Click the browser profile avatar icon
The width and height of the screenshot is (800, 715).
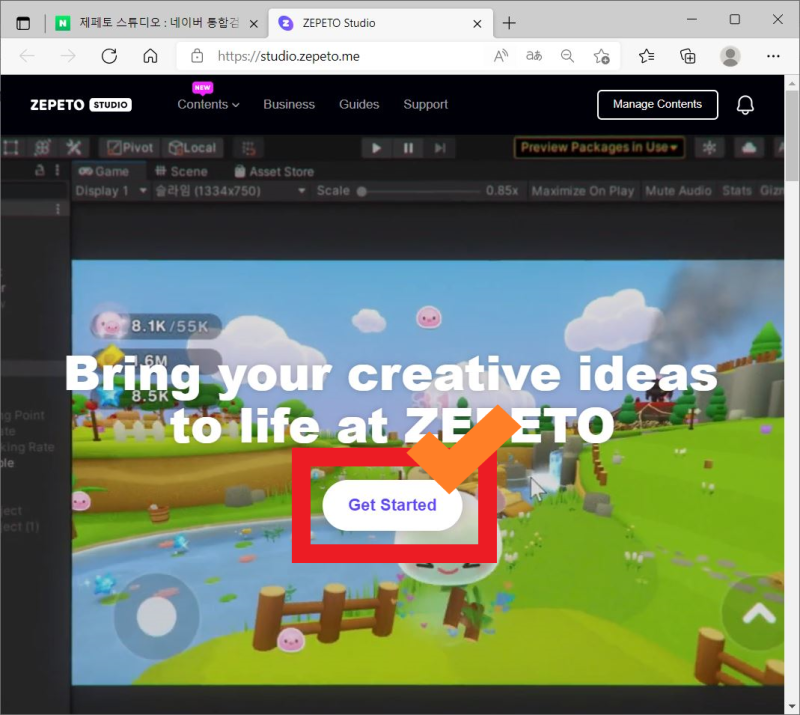point(729,57)
